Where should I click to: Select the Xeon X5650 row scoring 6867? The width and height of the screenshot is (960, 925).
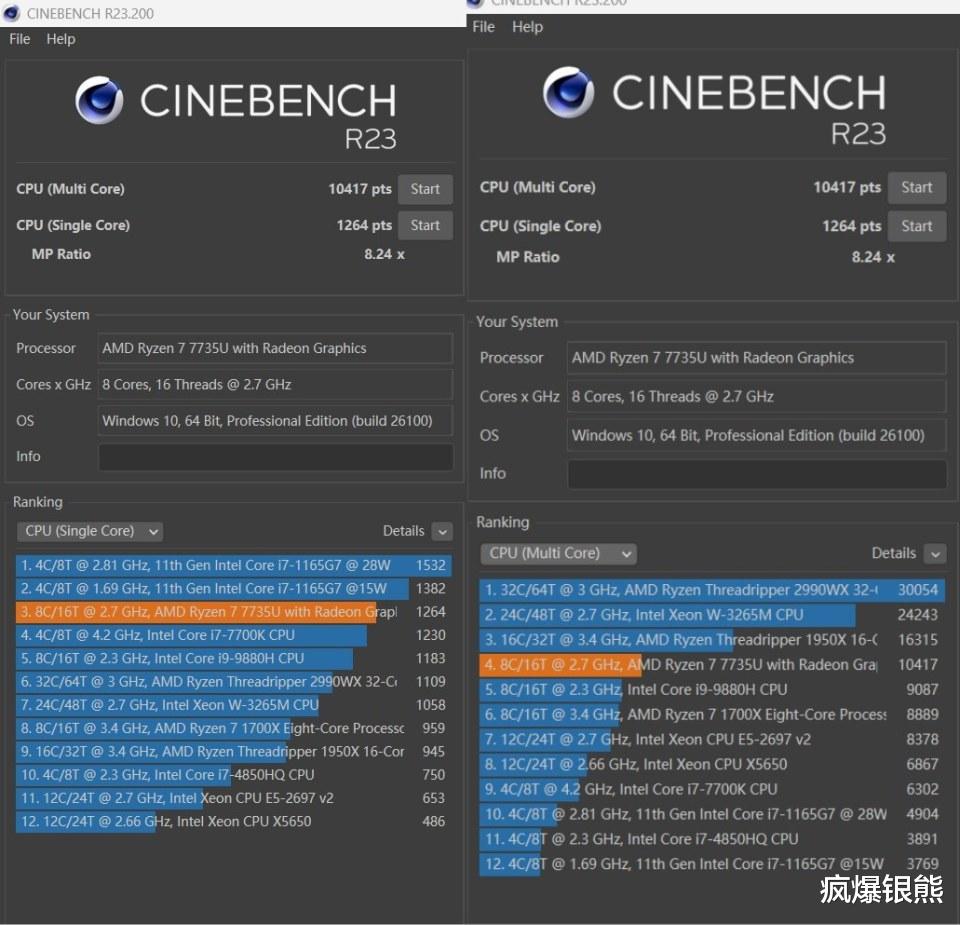(x=712, y=765)
